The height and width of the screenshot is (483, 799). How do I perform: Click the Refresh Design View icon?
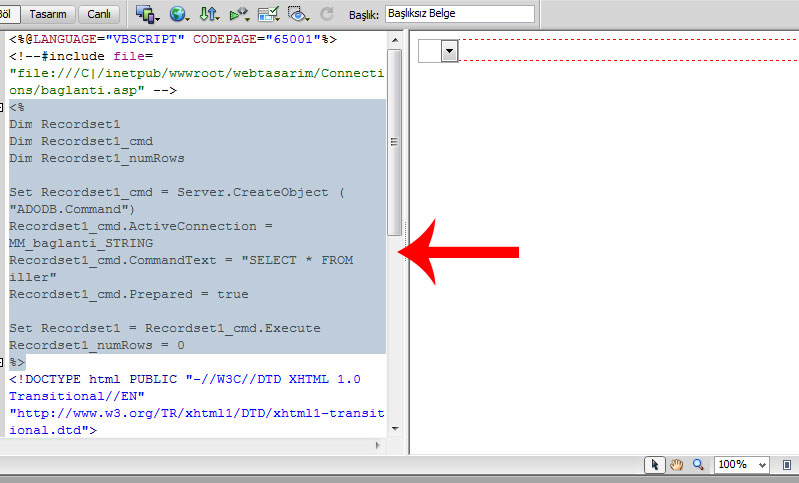[327, 14]
